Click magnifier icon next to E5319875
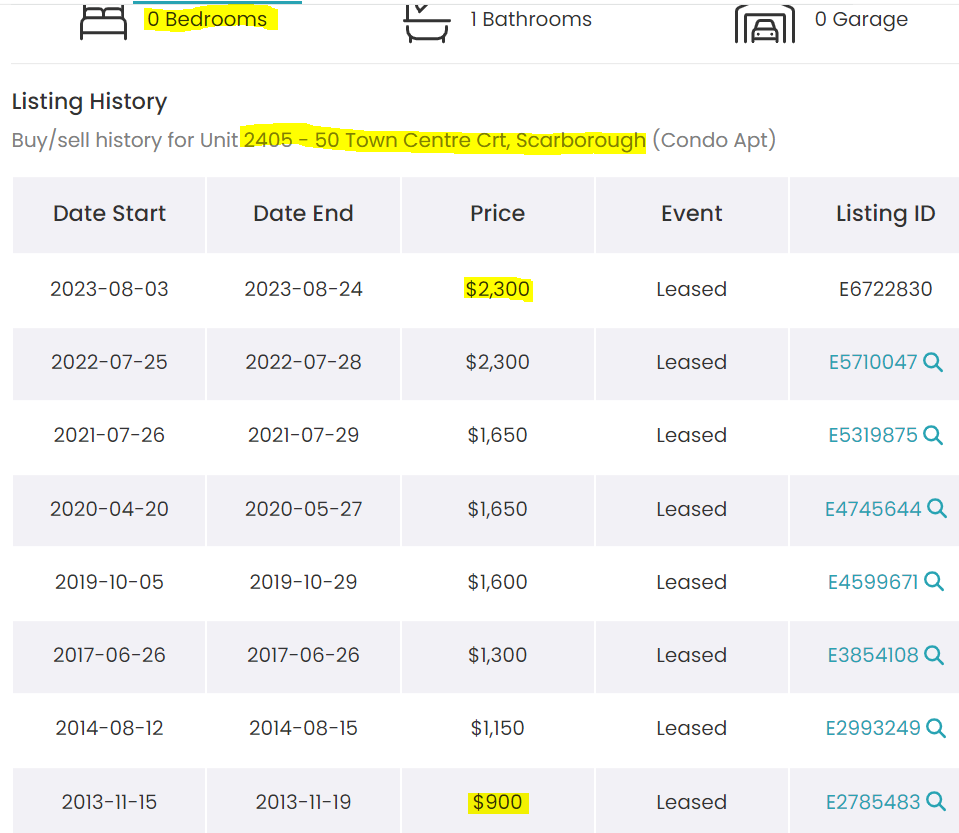This screenshot has height=833, width=959. (x=933, y=435)
